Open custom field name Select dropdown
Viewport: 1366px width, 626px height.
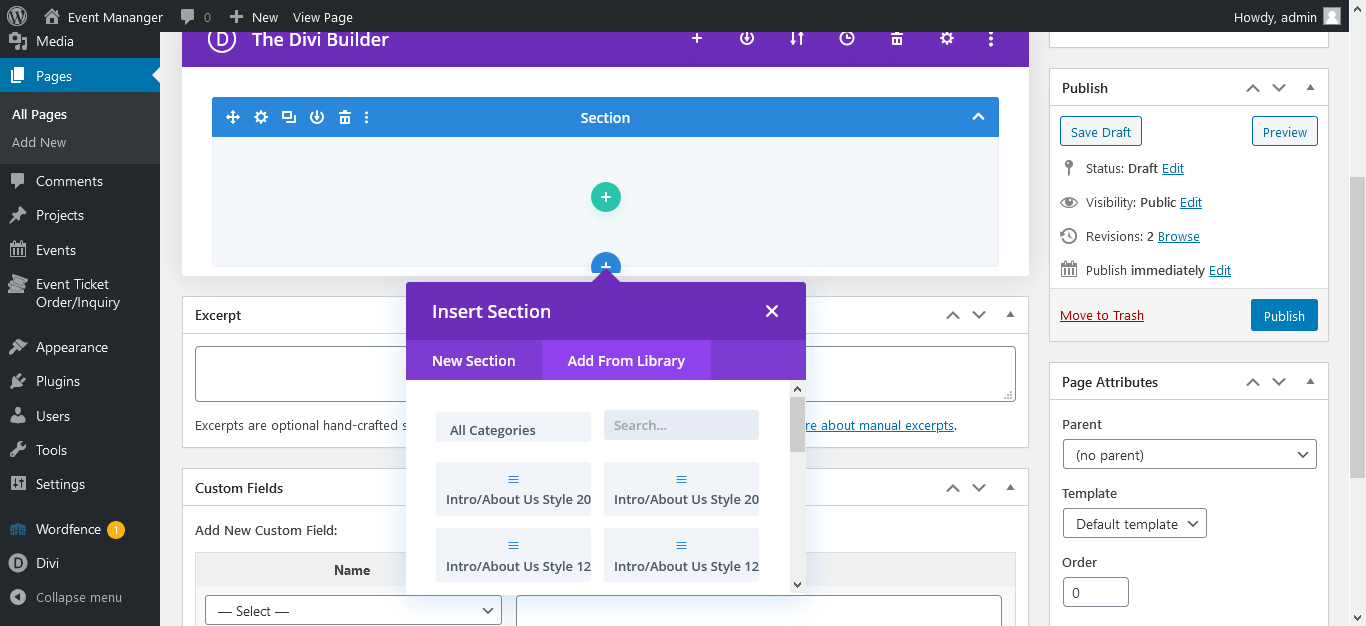[353, 610]
